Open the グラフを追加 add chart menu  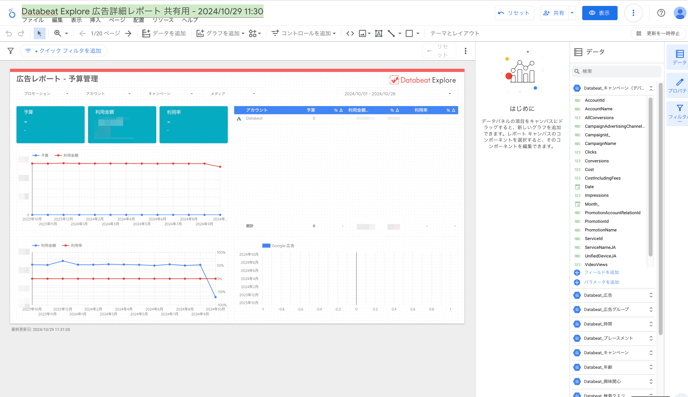pos(220,33)
